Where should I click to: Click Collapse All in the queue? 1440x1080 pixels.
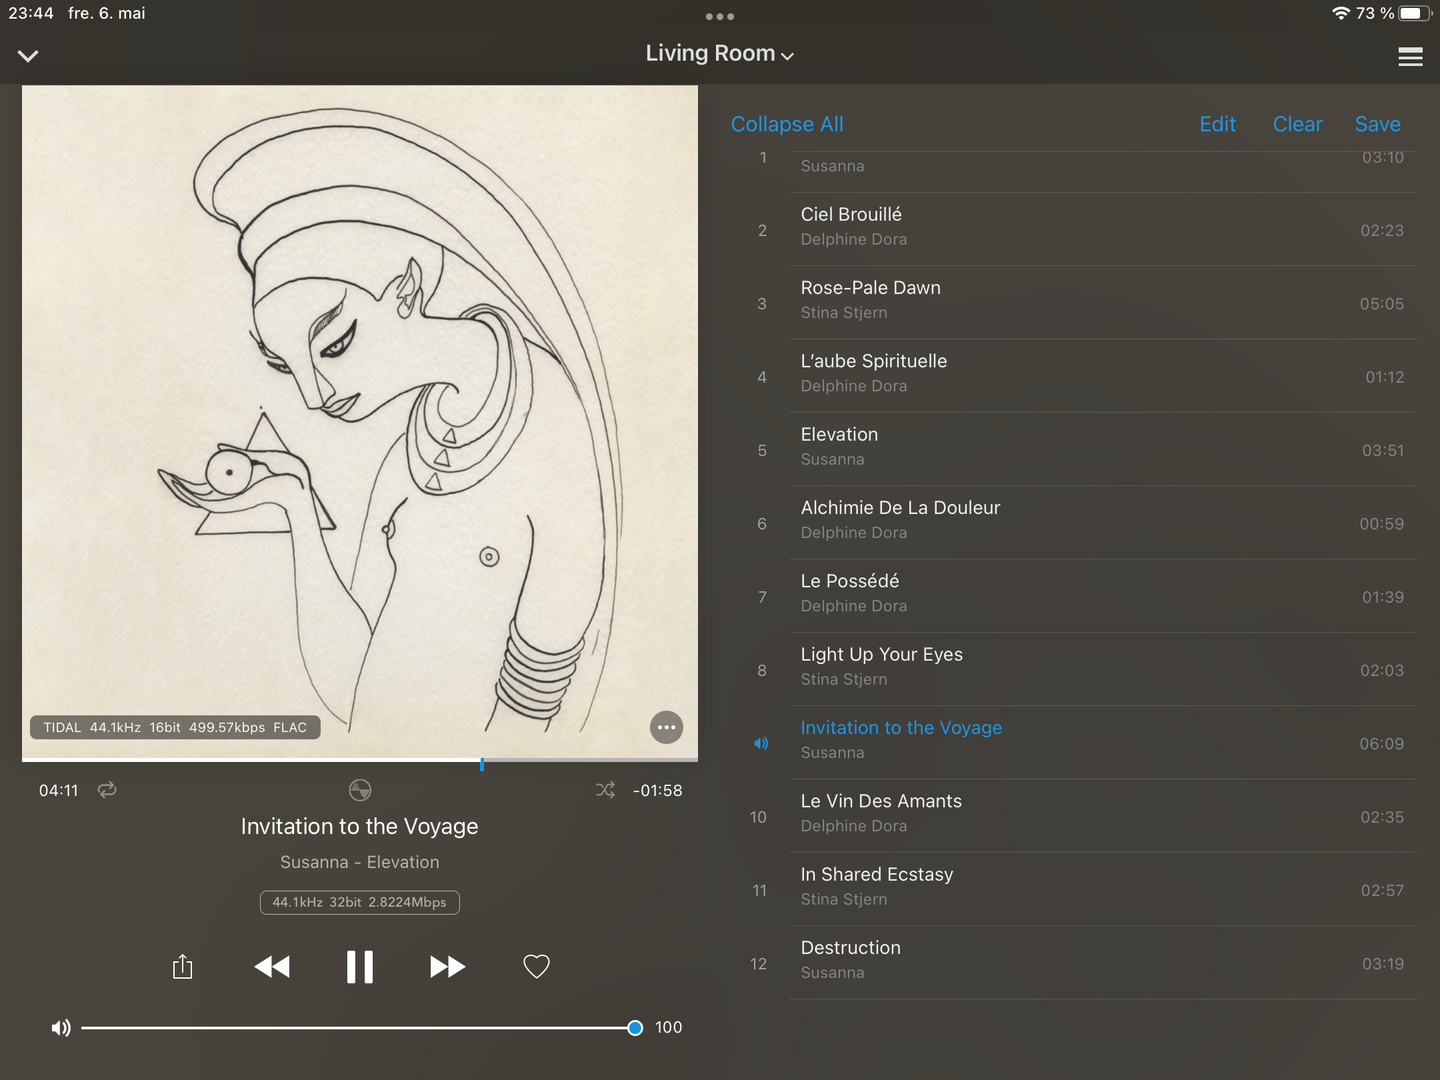tap(787, 124)
